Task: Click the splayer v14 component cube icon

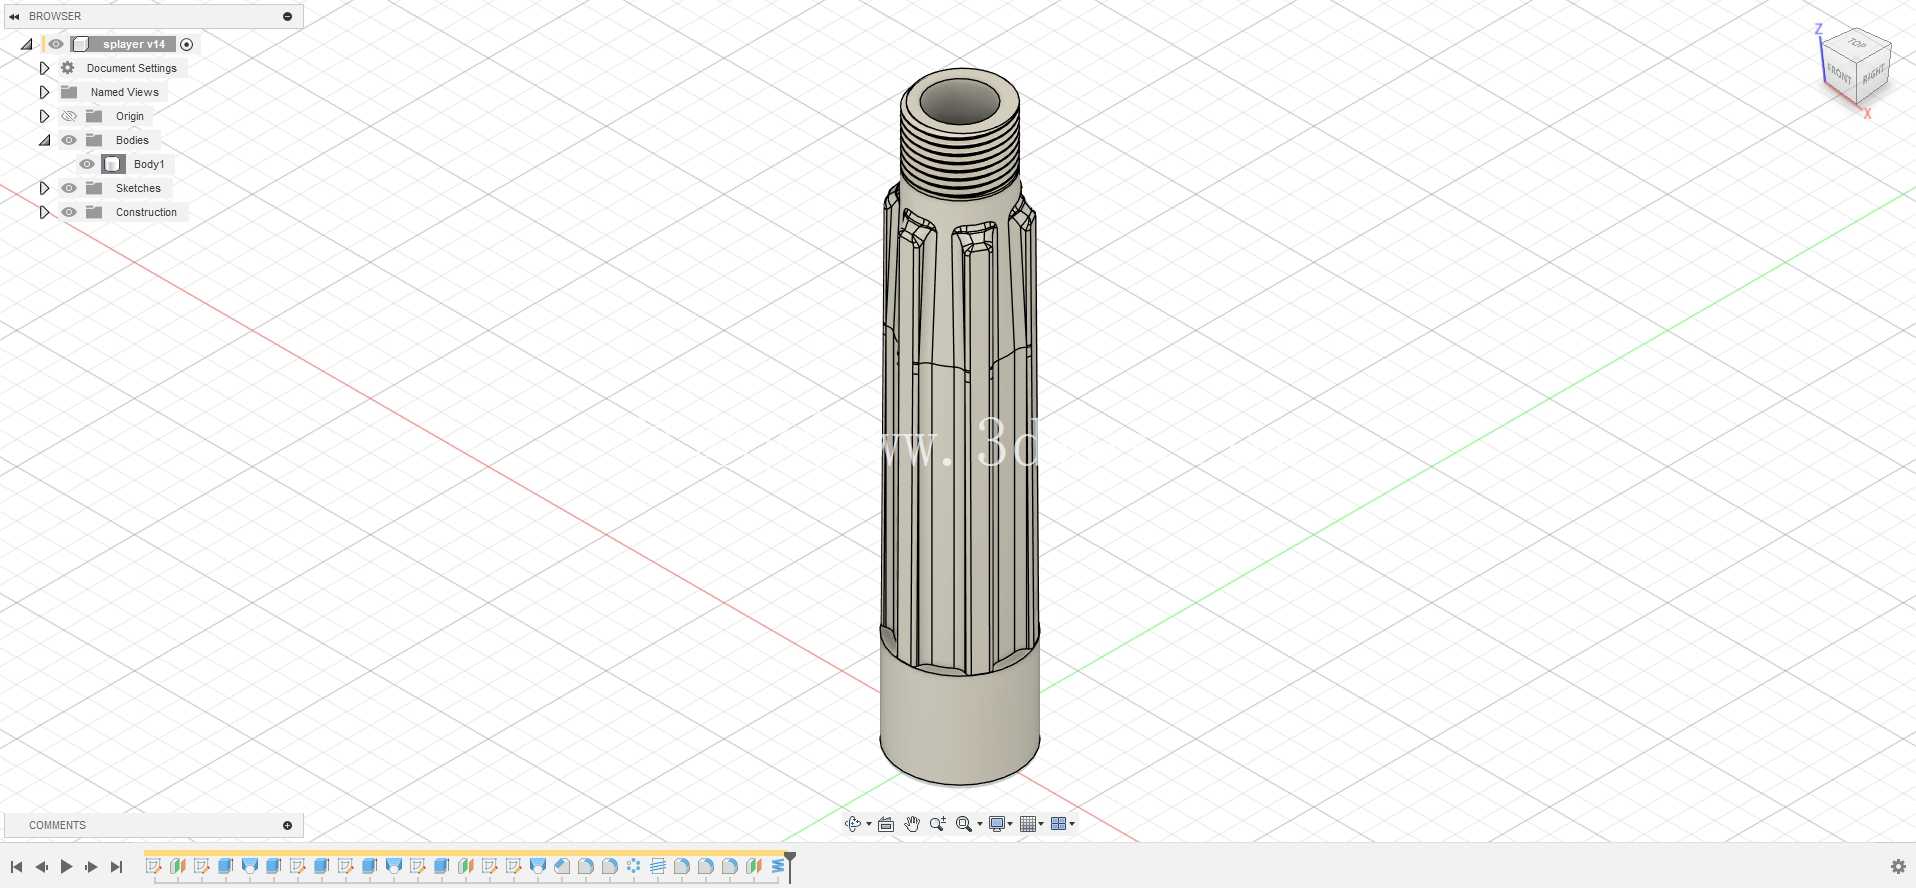Action: click(81, 44)
